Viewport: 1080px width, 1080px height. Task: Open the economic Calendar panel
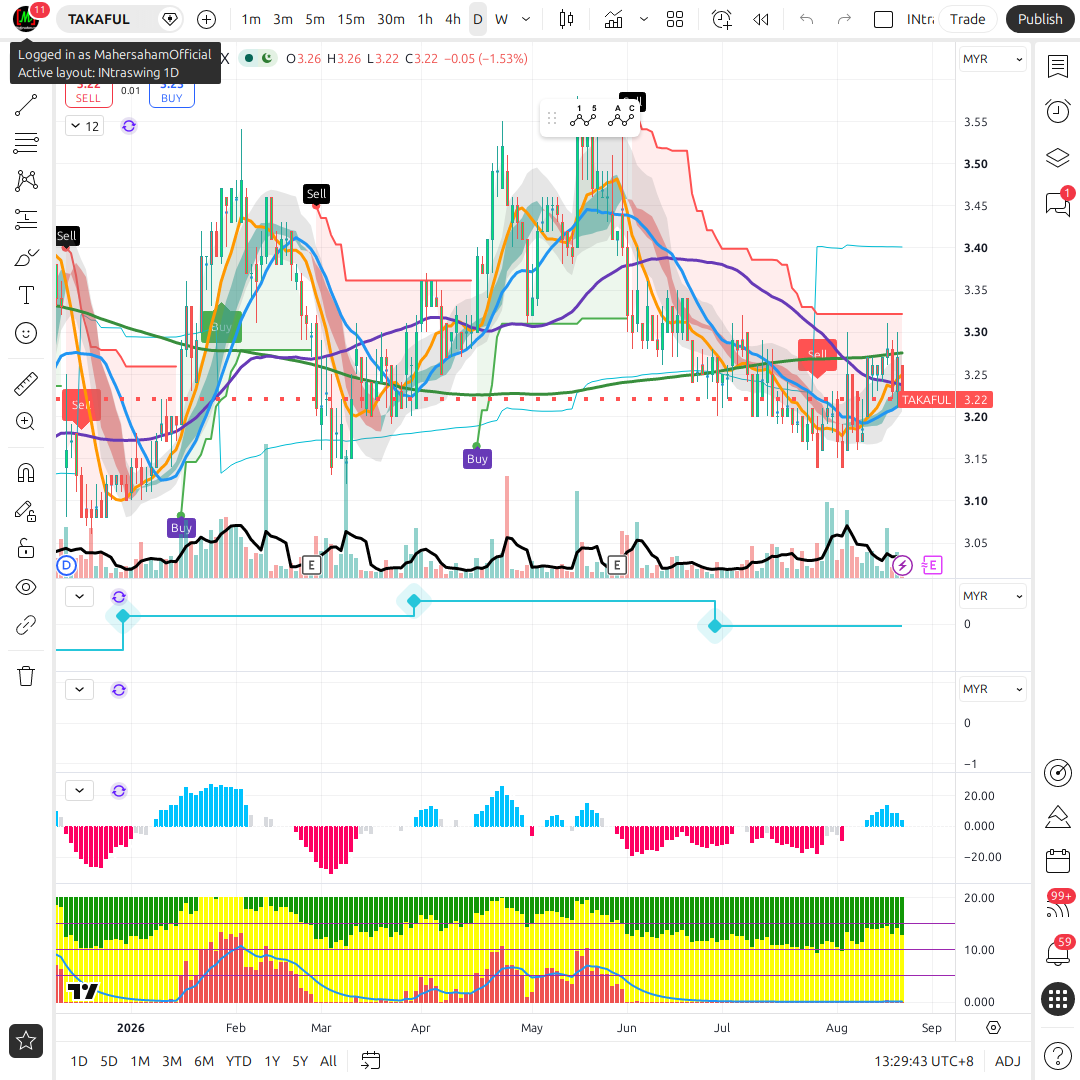(1057, 861)
